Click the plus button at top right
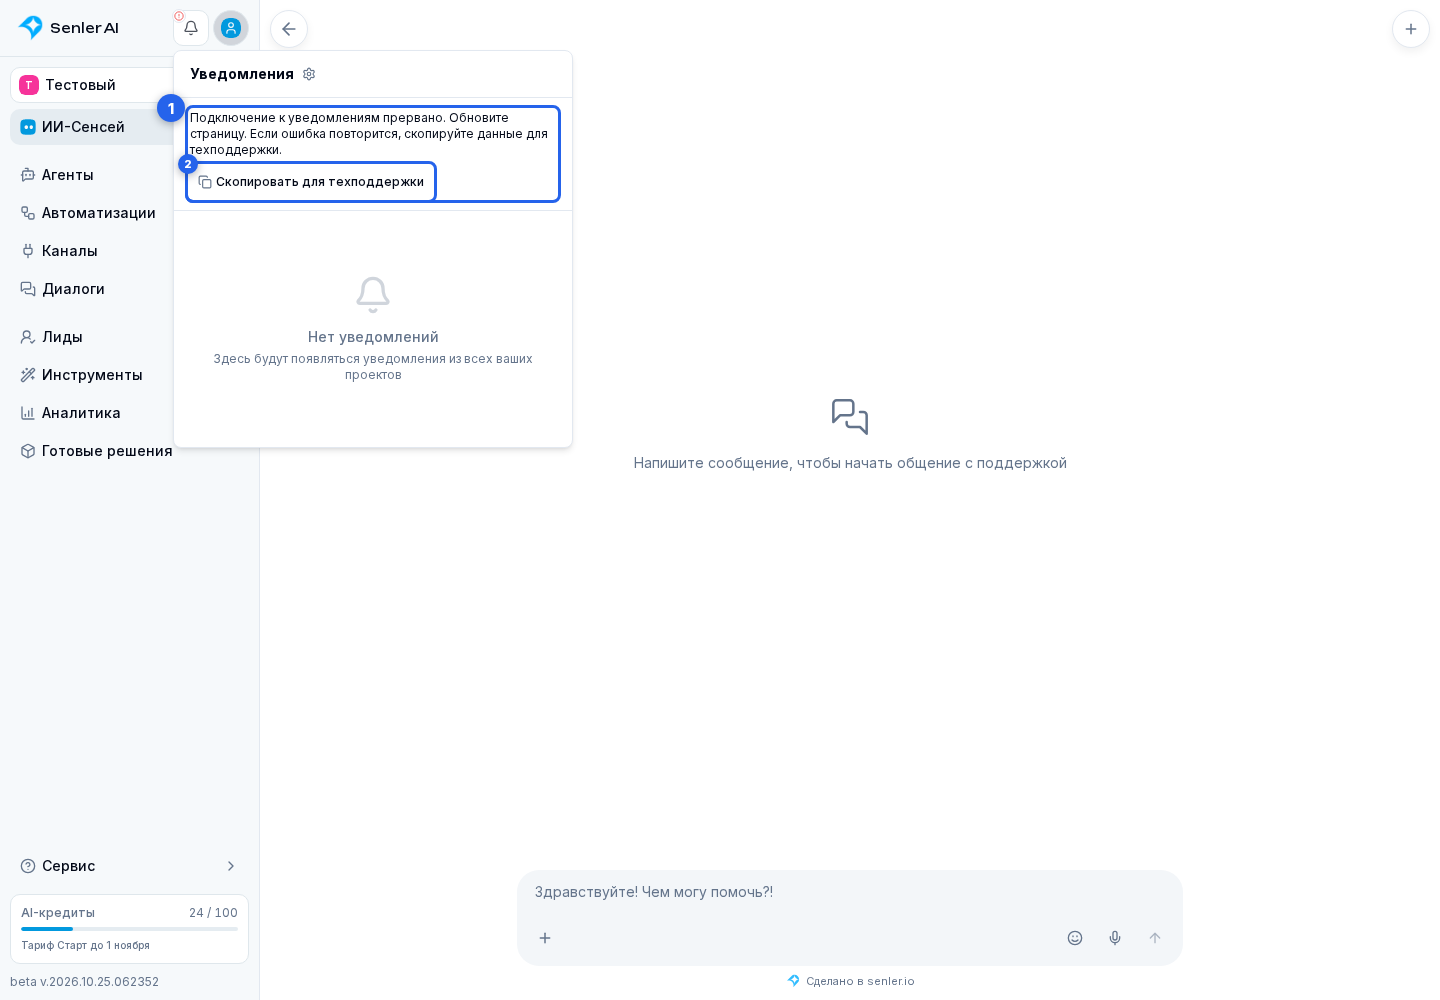 (x=1411, y=29)
